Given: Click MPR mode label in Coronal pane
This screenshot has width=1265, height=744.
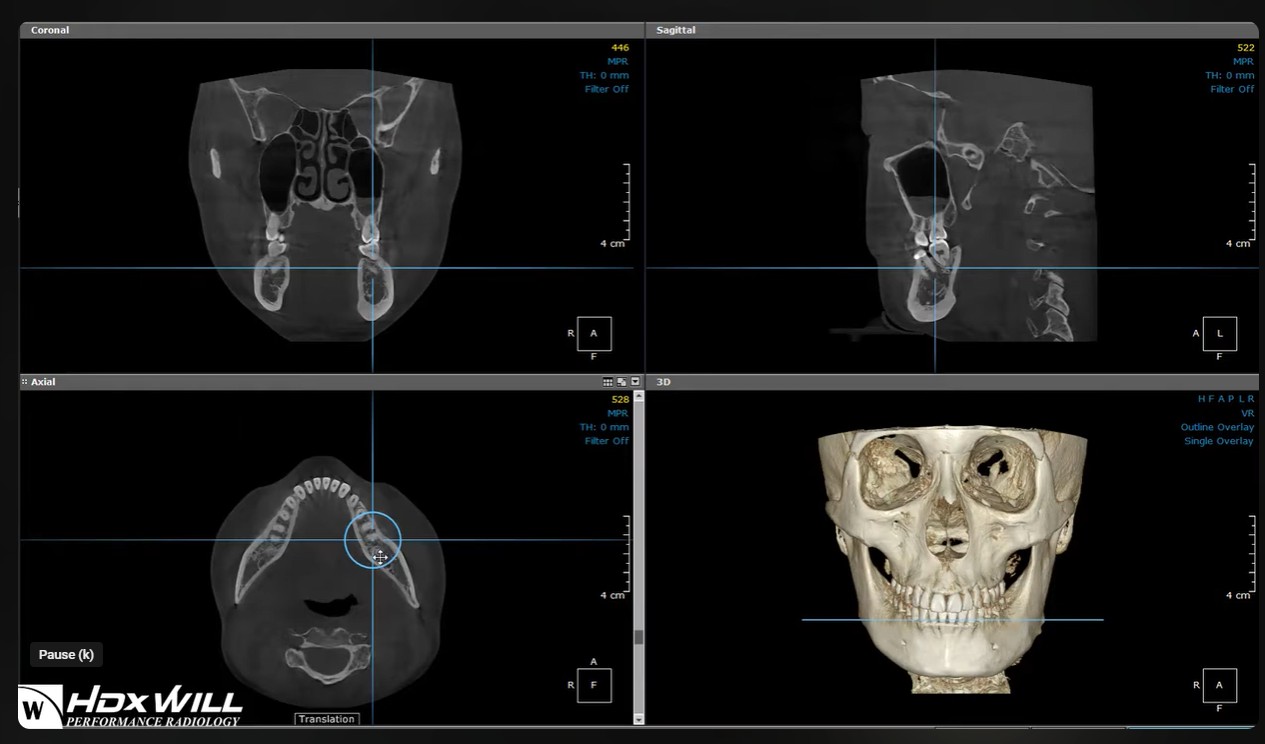Looking at the screenshot, I should [x=618, y=61].
